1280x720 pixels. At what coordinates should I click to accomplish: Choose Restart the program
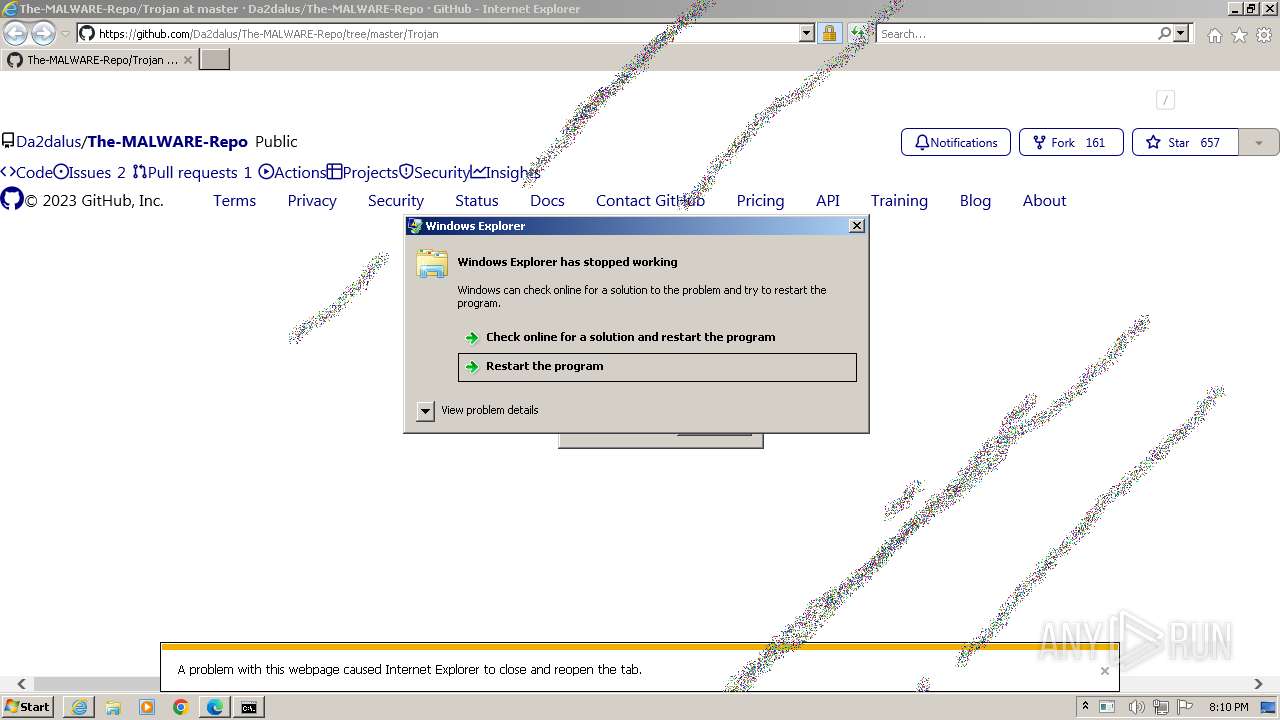tap(657, 367)
